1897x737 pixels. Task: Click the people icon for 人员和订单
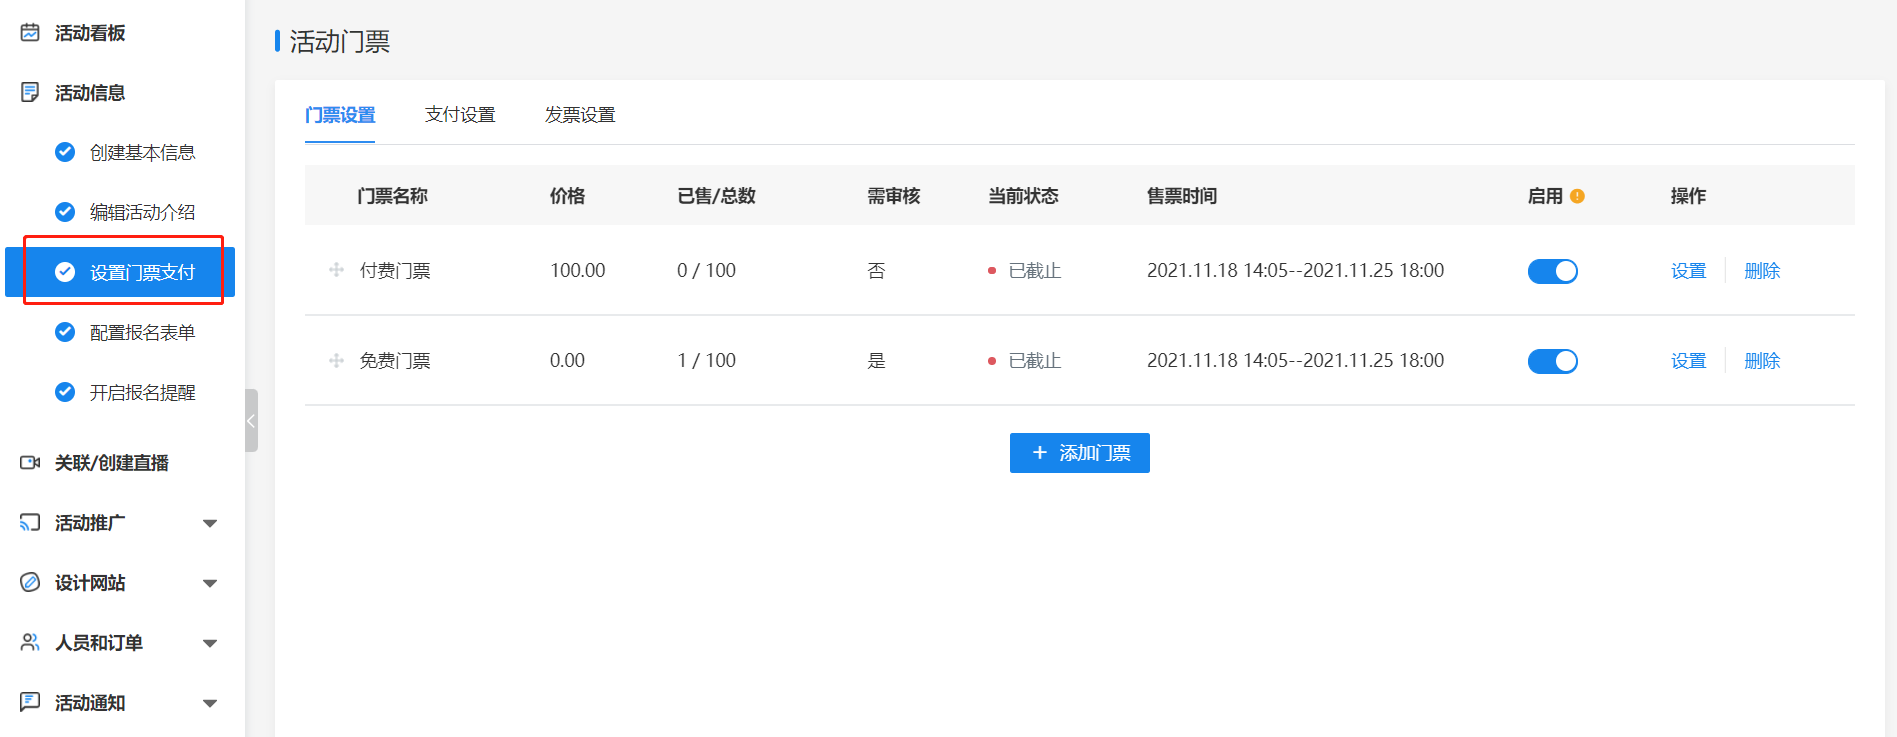(x=30, y=642)
